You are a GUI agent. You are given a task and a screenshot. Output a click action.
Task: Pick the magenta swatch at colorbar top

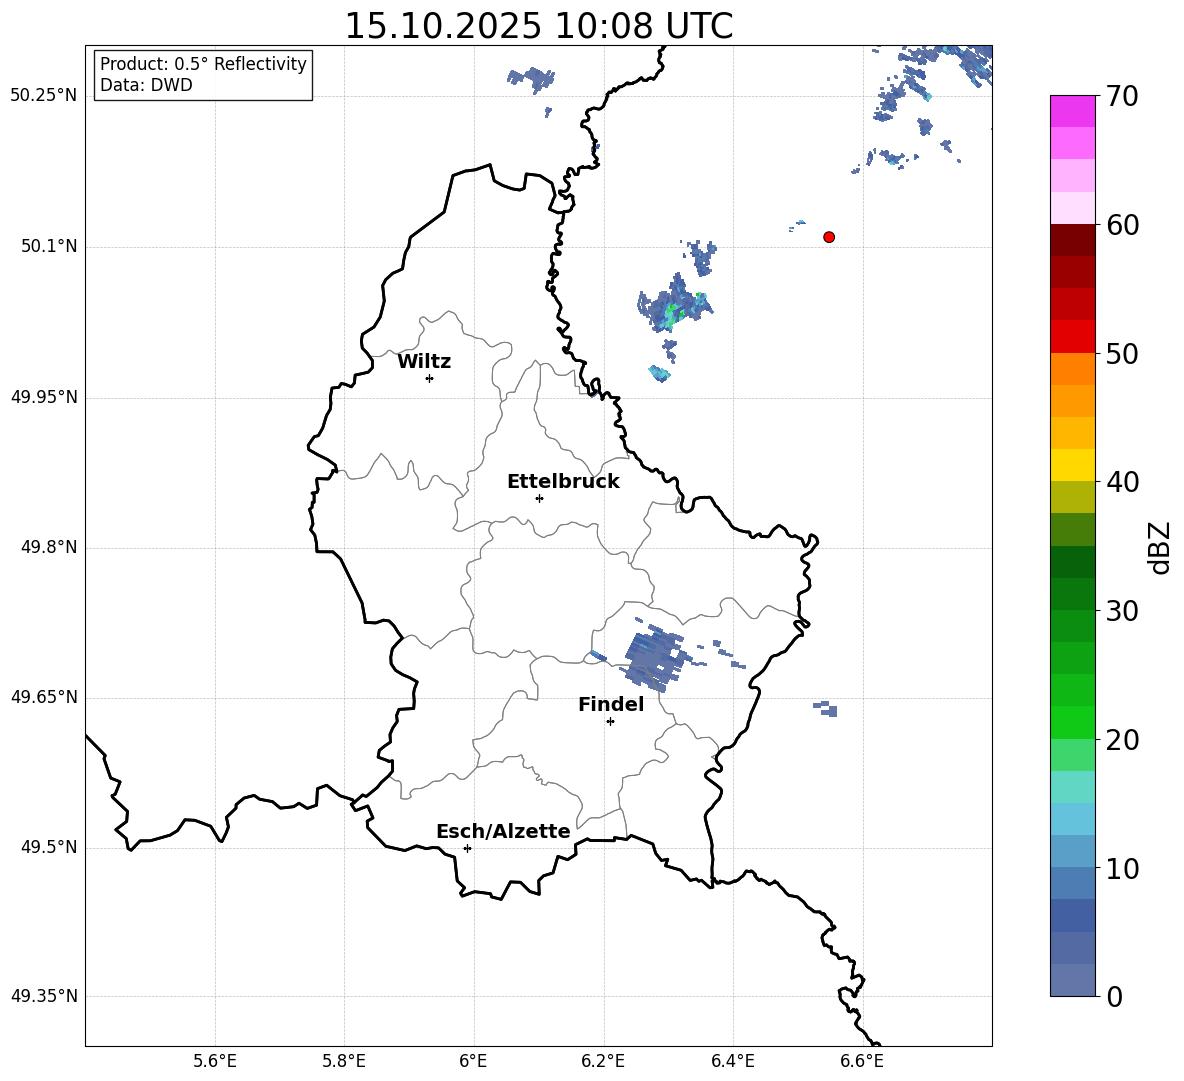(x=1072, y=111)
